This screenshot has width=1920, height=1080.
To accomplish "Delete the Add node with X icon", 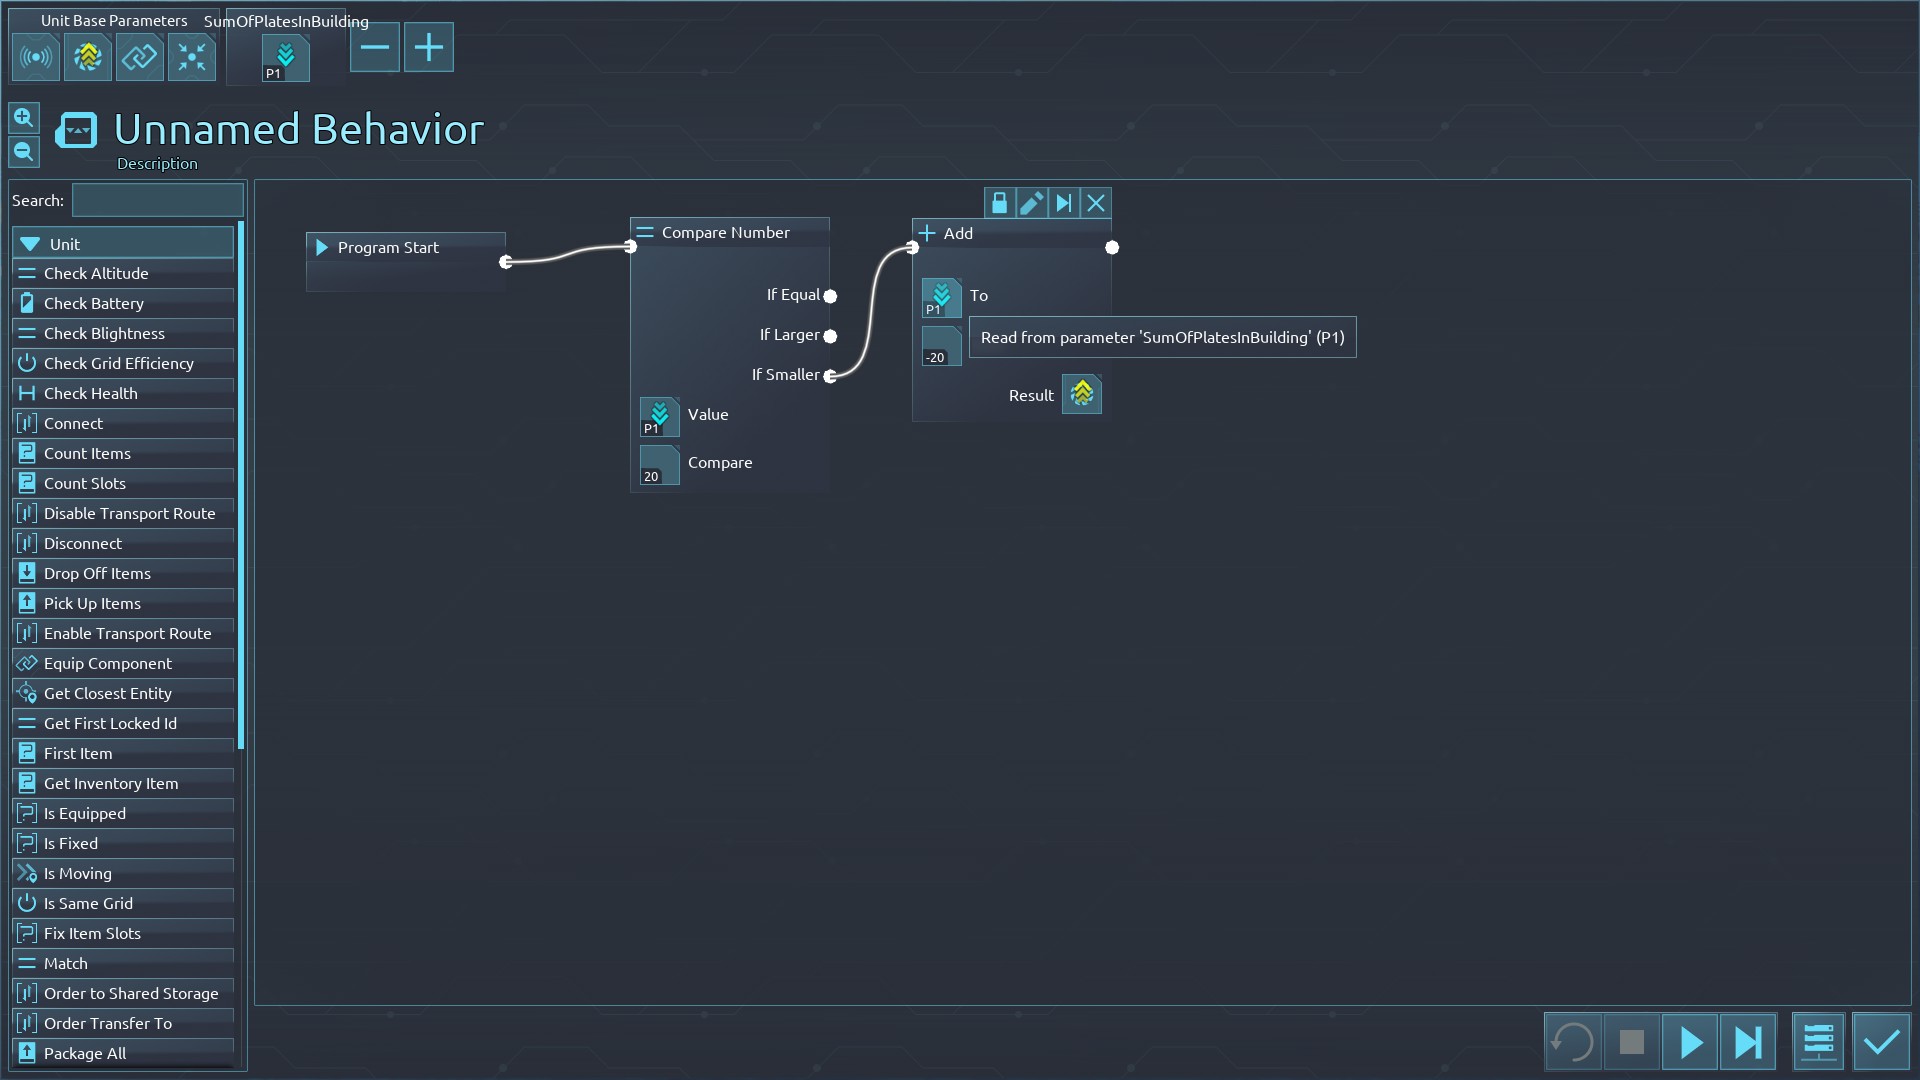I will (1096, 204).
